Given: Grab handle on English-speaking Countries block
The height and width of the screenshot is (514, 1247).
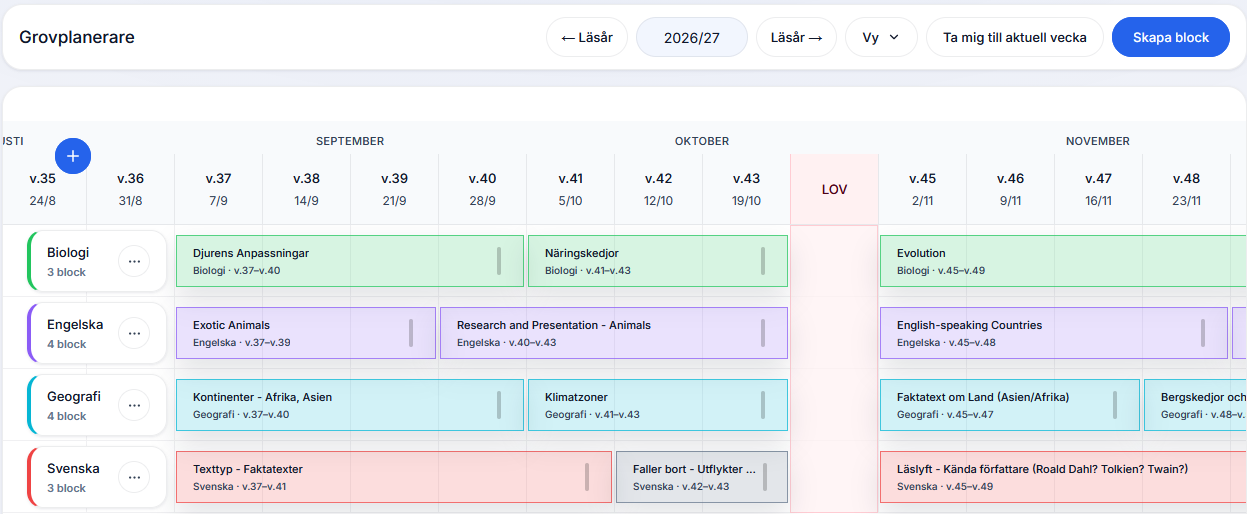Looking at the screenshot, I should (x=1203, y=333).
